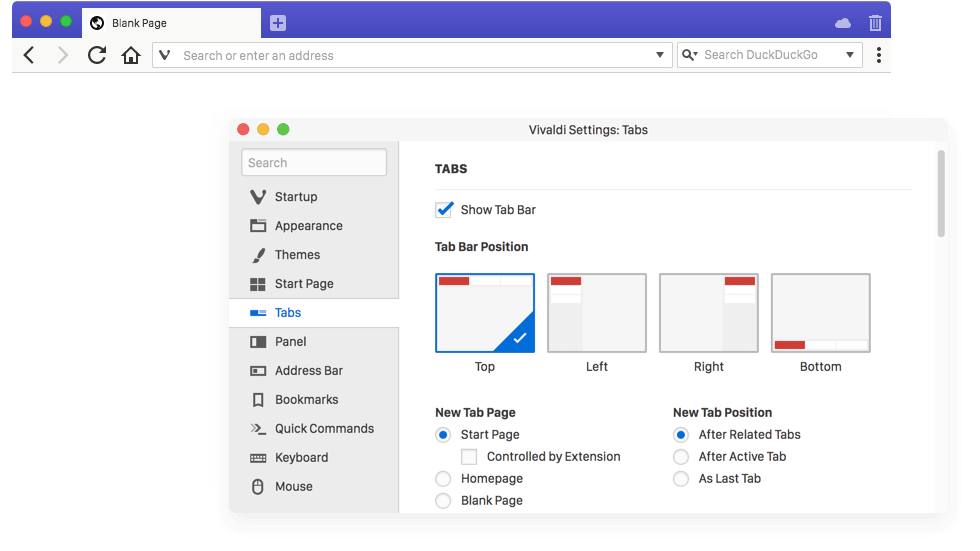This screenshot has width=980, height=551.
Task: Enable Controlled by Extension checkbox
Action: tap(469, 457)
